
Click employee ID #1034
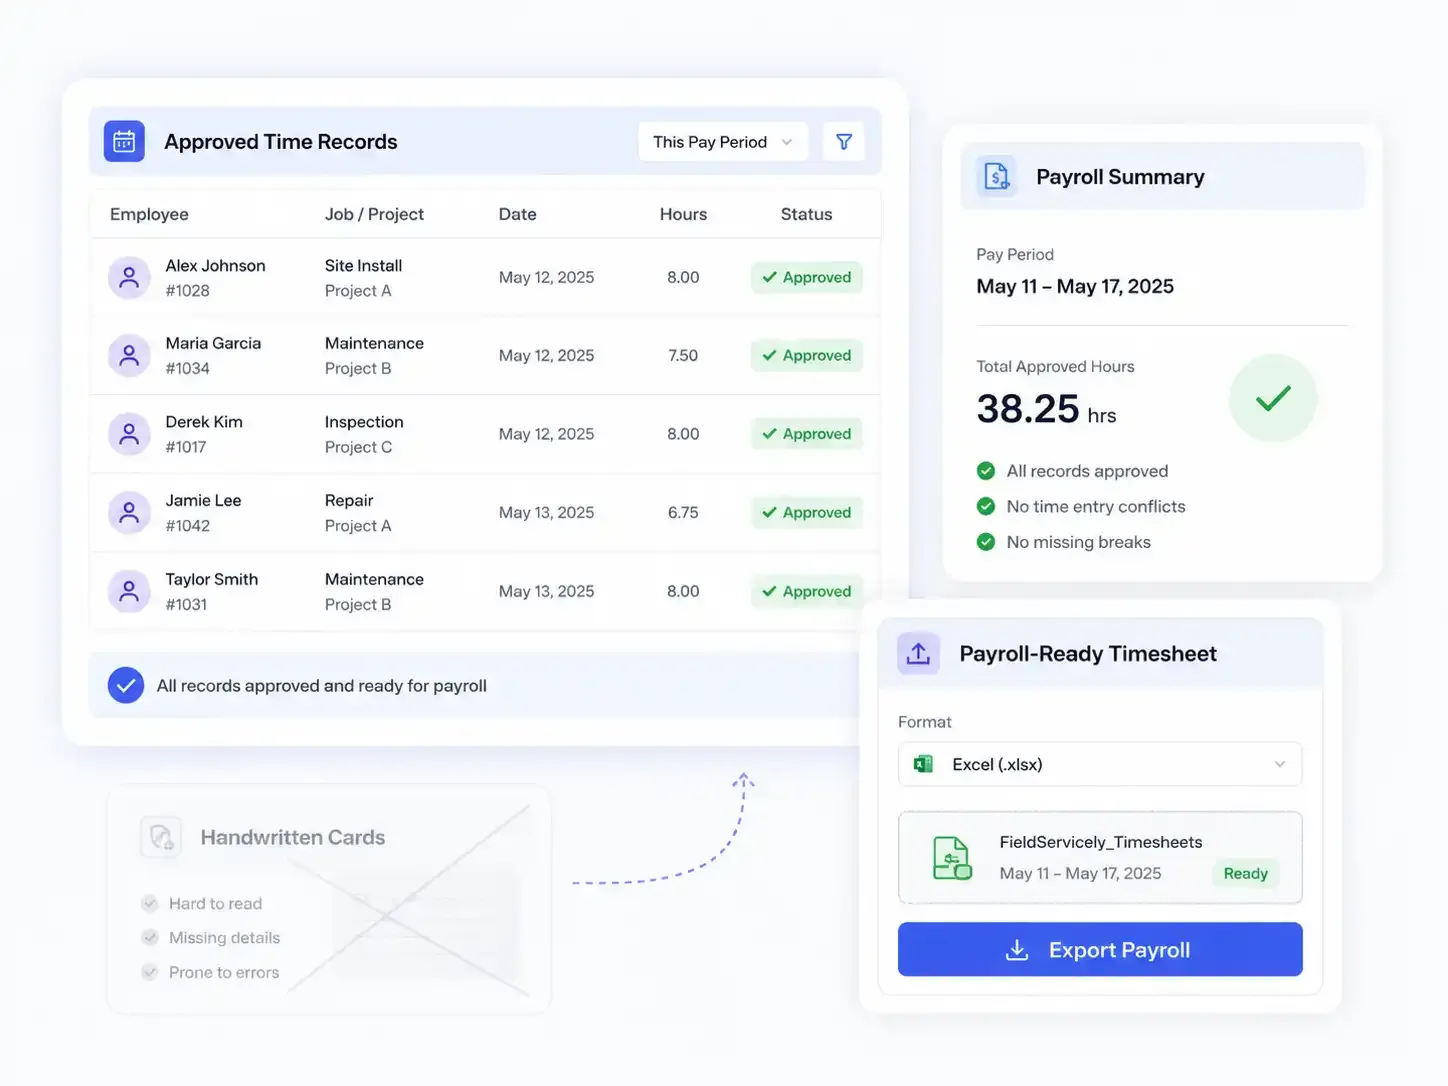coord(188,368)
